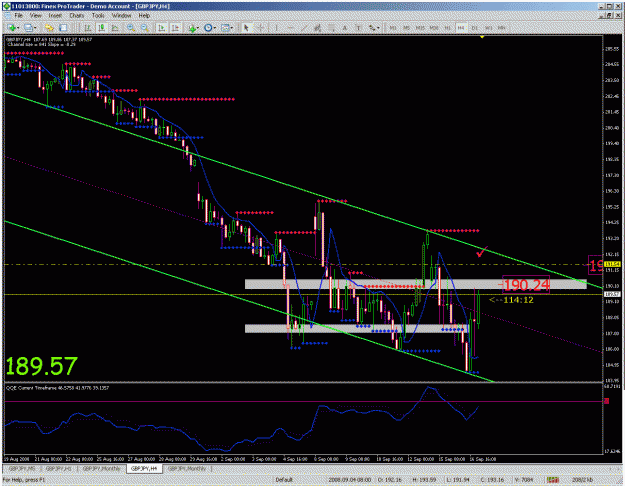
Task: Switch timeframe to MN monthly
Action: point(501,28)
